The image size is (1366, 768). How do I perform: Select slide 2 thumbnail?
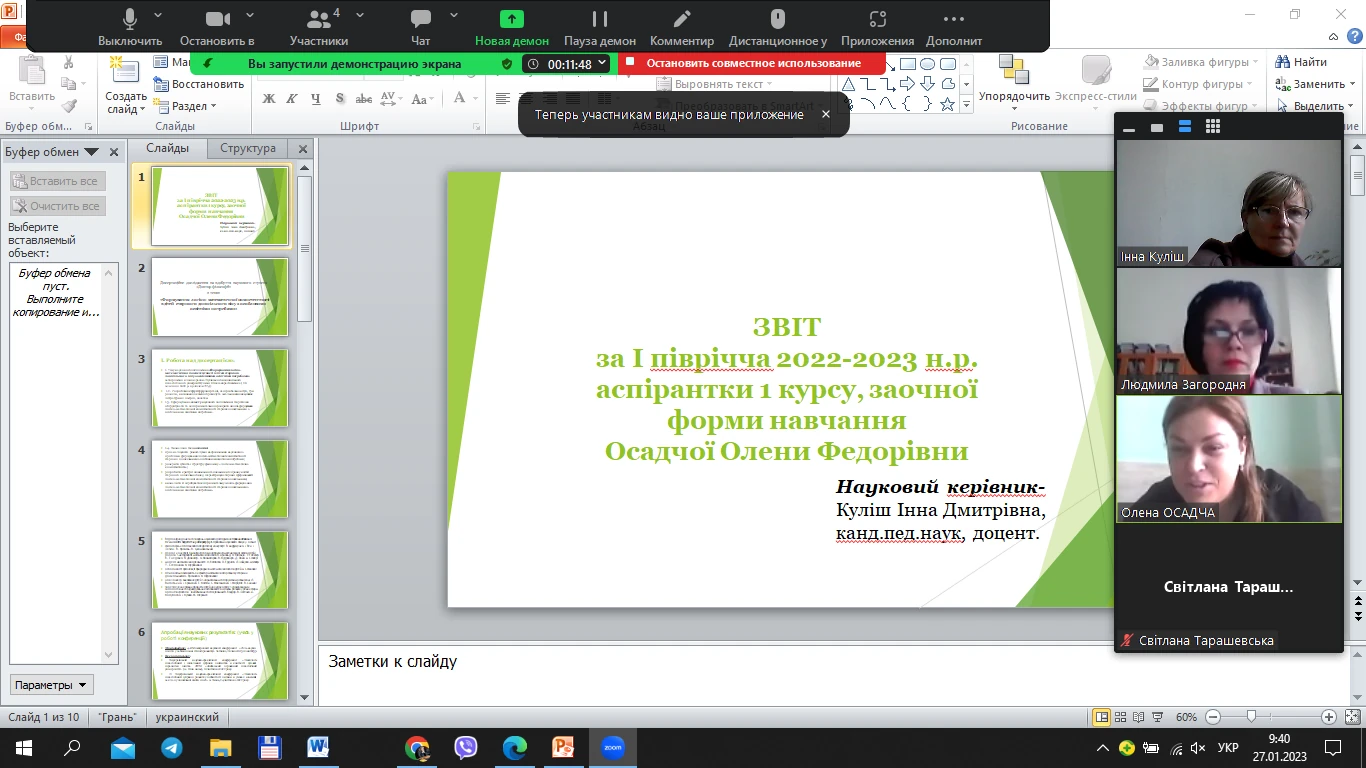(x=220, y=297)
